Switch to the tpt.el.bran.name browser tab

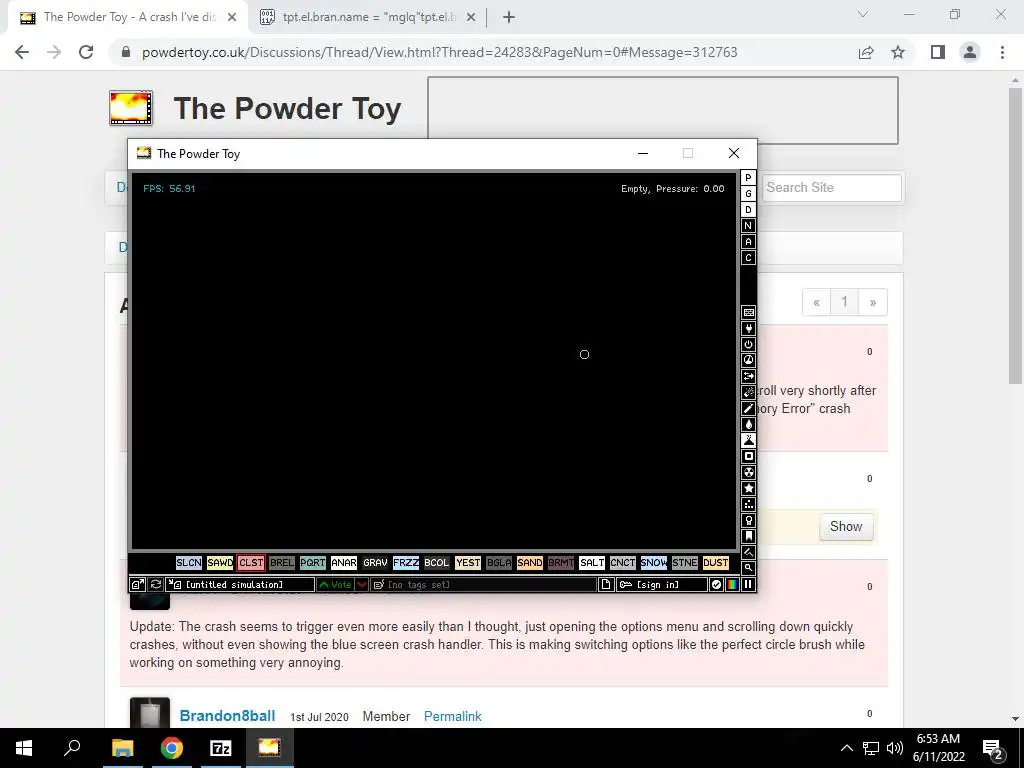[367, 17]
